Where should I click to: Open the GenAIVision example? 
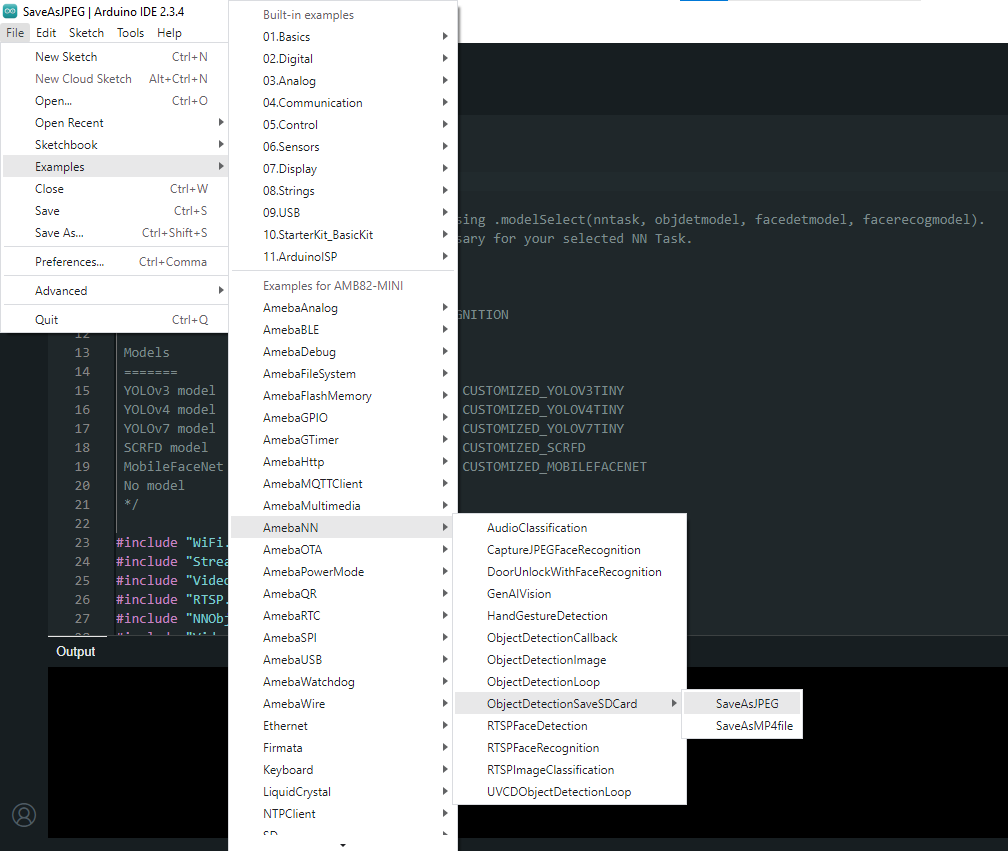570,593
